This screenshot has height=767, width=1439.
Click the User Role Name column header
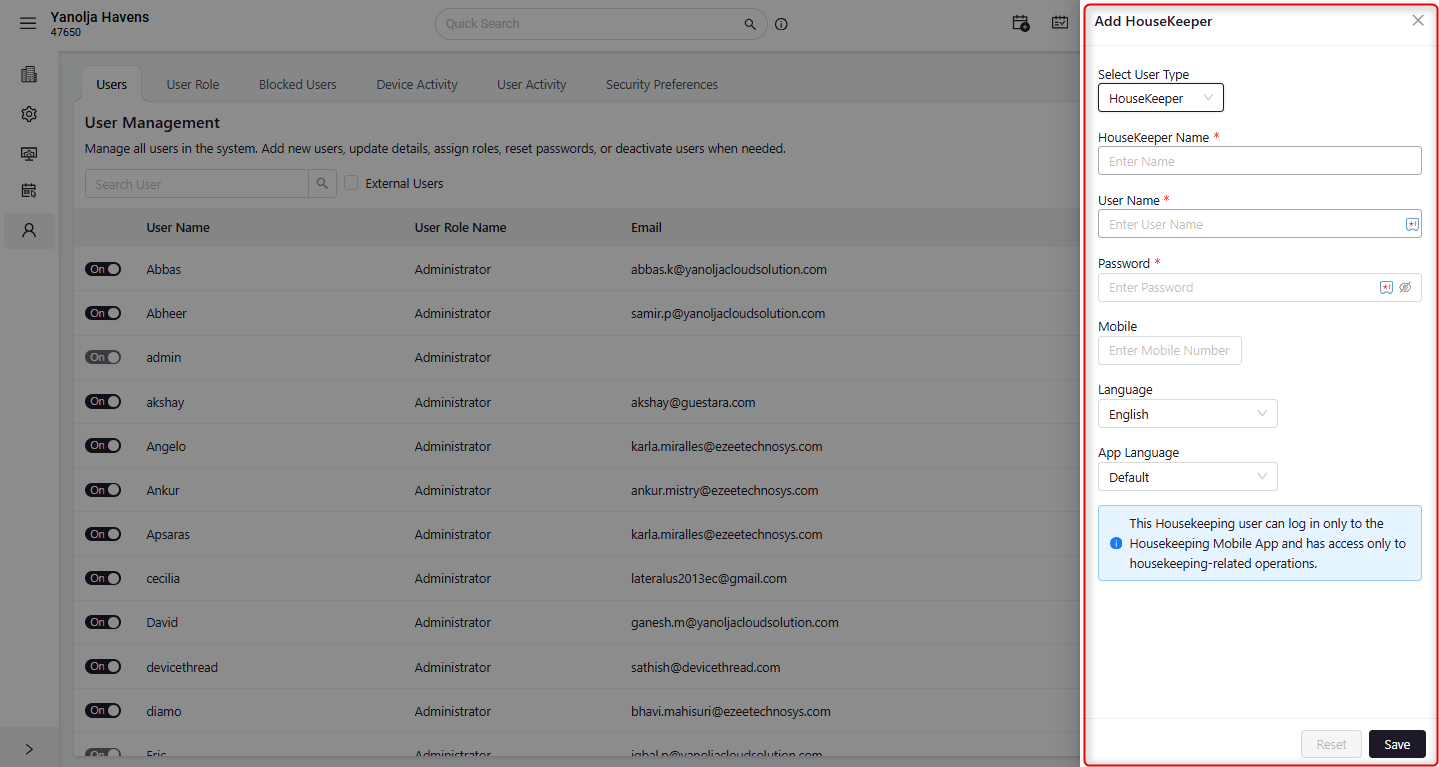coord(460,227)
